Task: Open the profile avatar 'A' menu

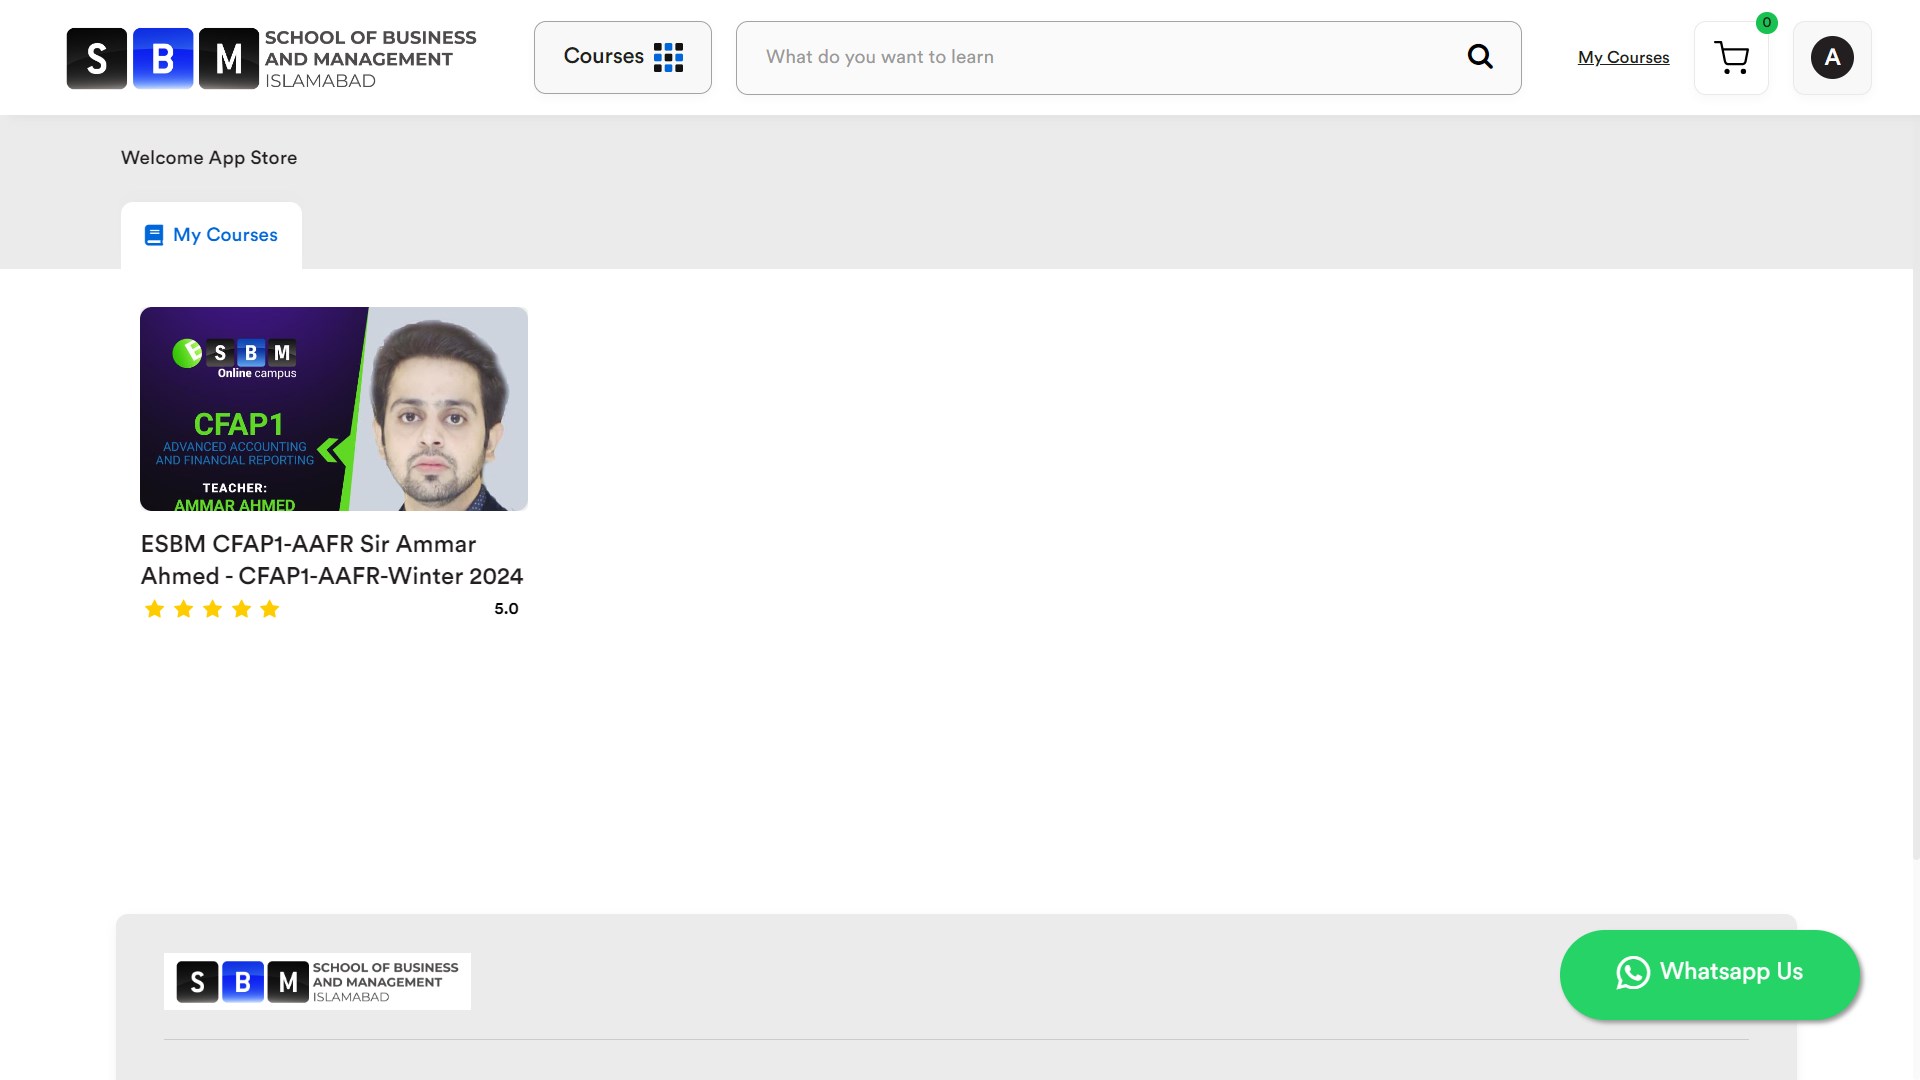Action: coord(1831,58)
